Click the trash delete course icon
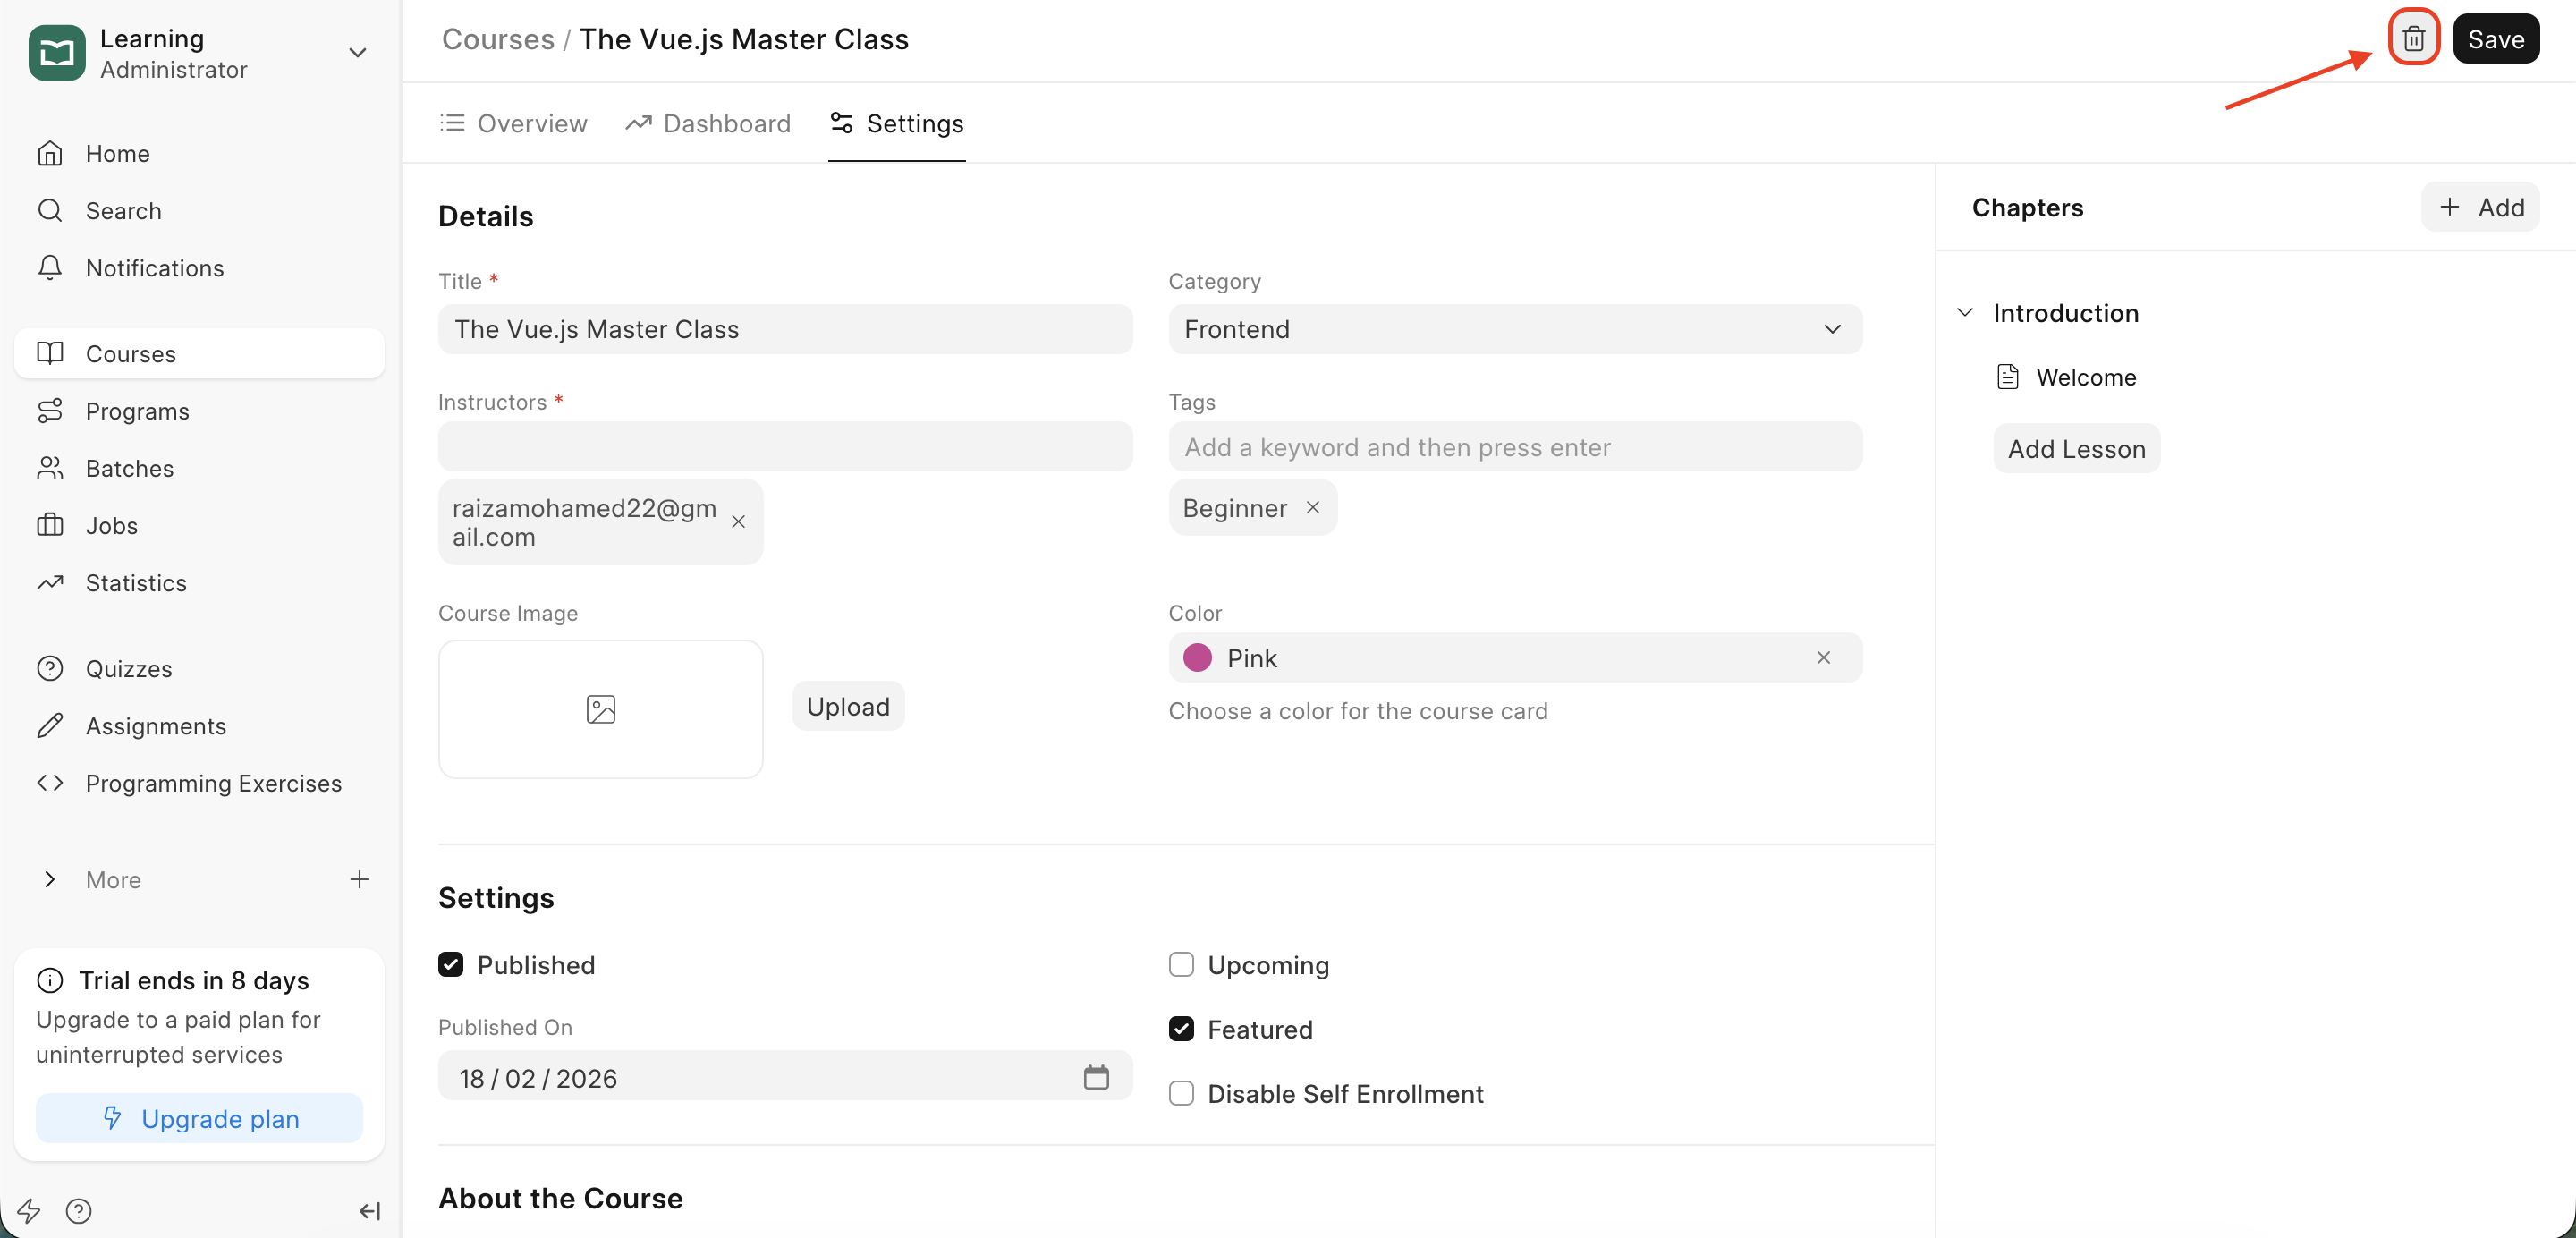Image resolution: width=2576 pixels, height=1238 pixels. tap(2413, 39)
